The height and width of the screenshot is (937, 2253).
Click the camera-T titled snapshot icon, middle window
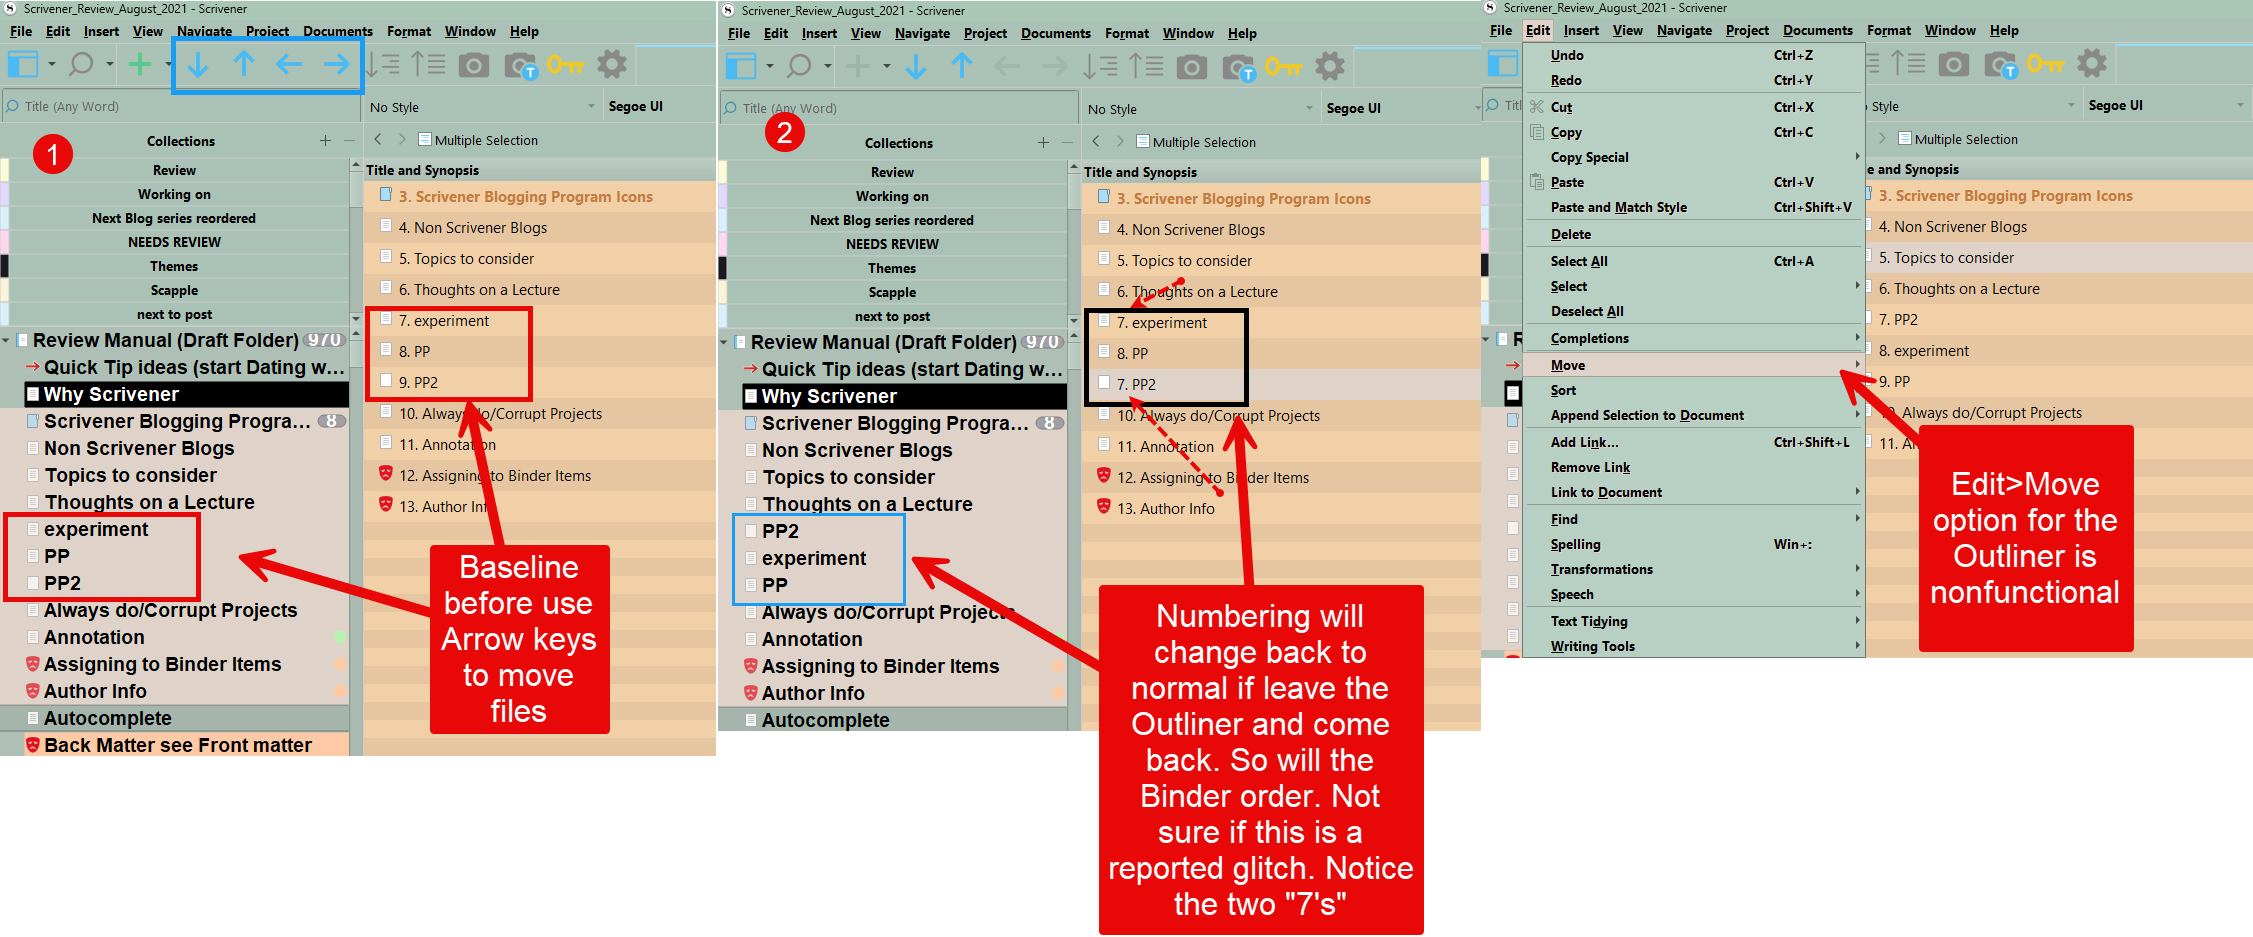(x=1239, y=69)
